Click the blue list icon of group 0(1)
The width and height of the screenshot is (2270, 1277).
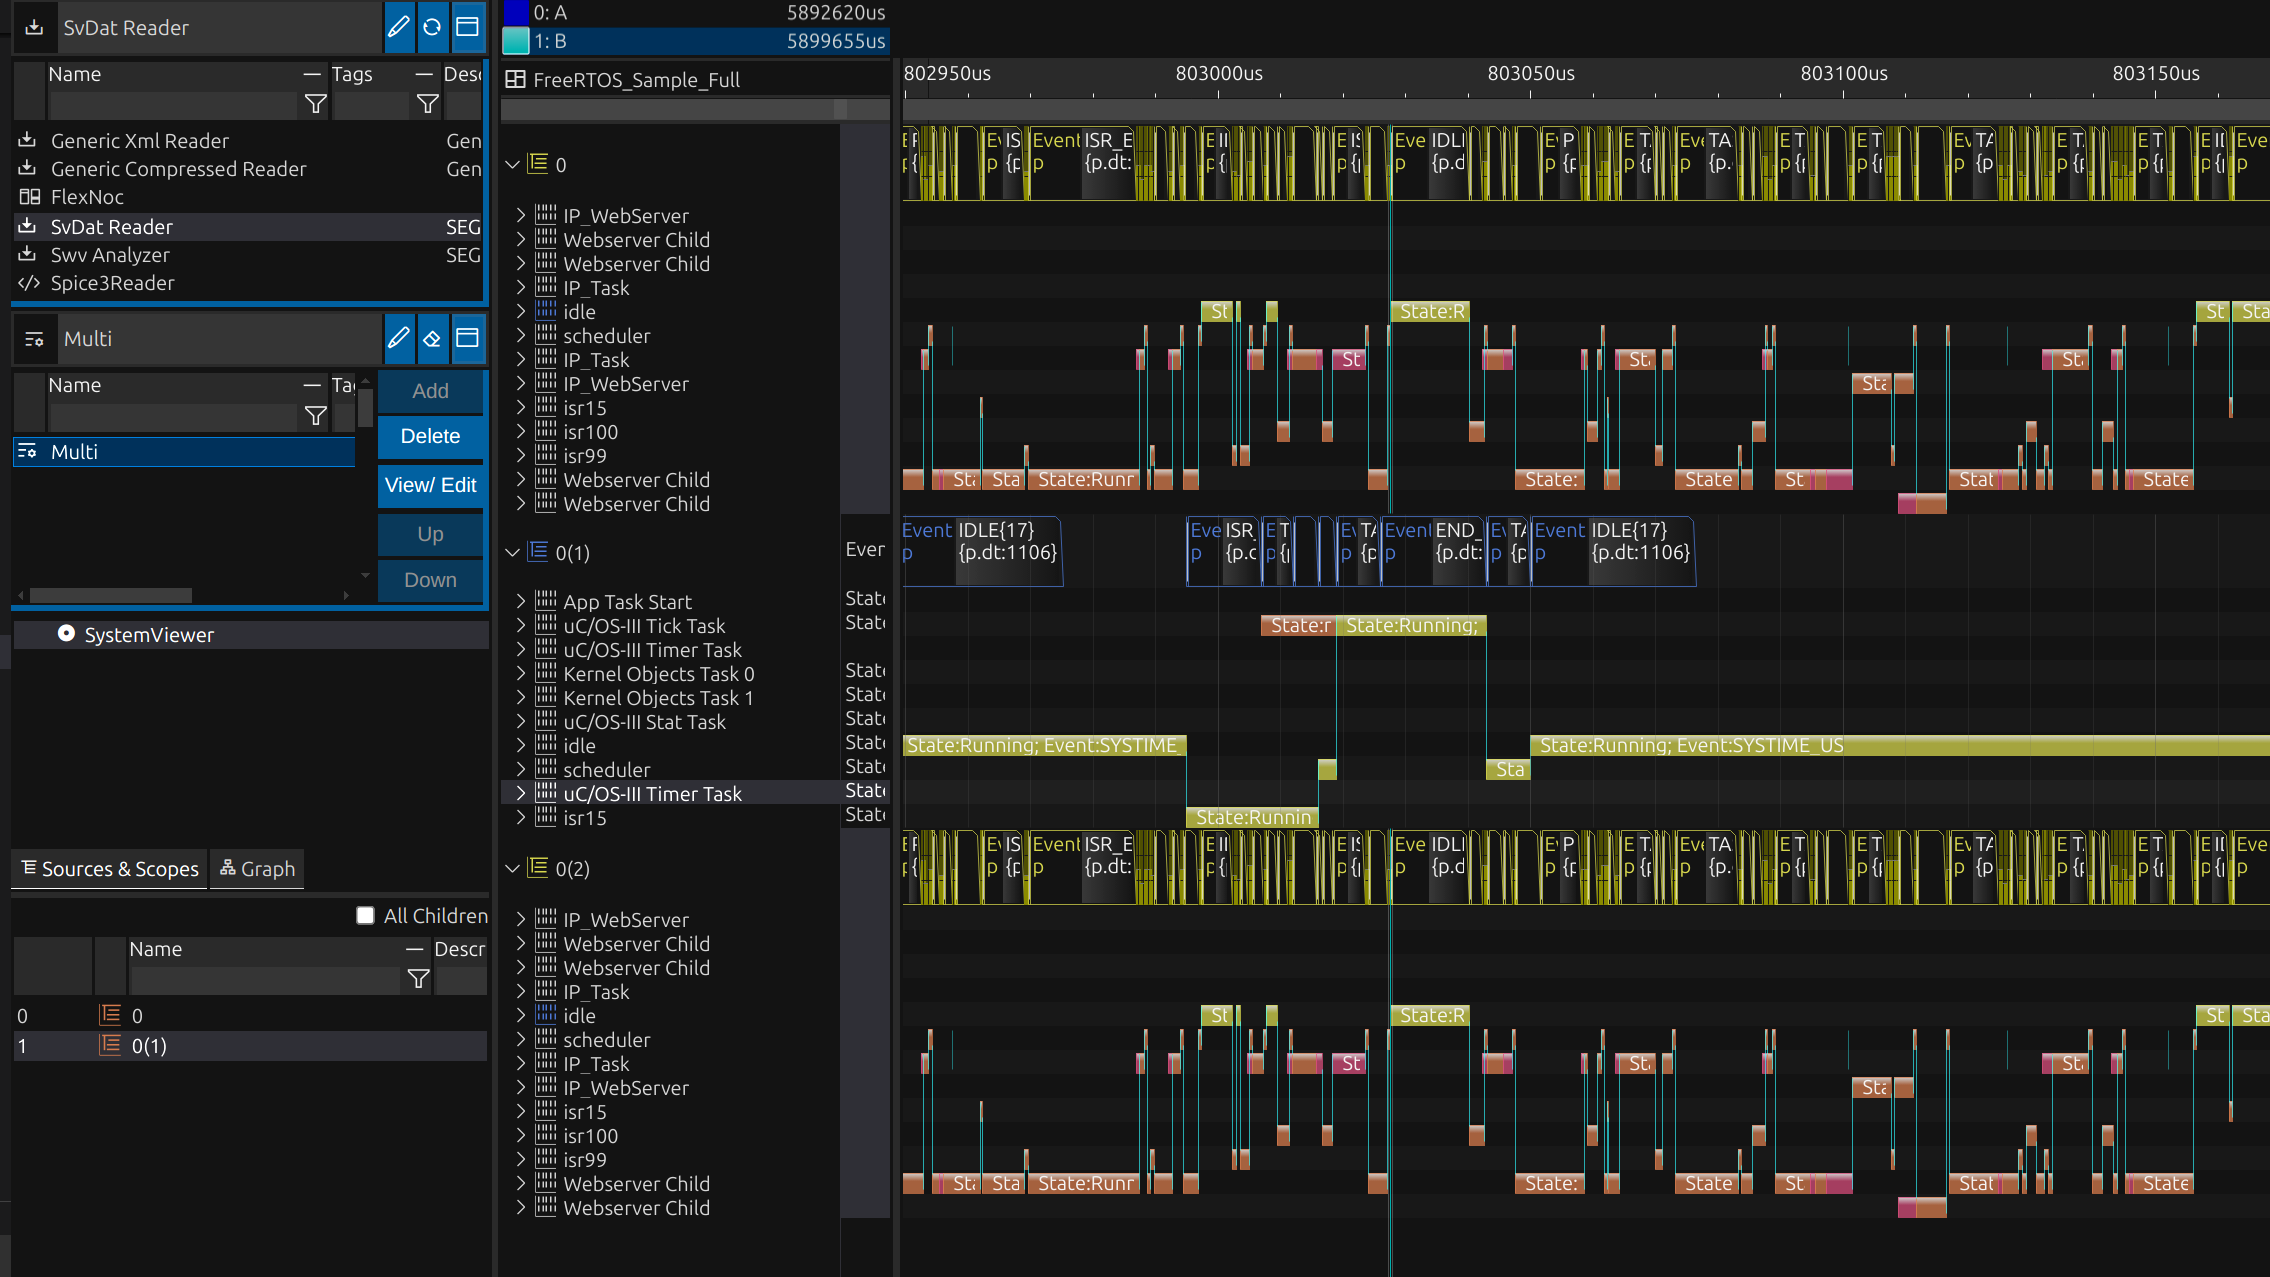pos(538,551)
